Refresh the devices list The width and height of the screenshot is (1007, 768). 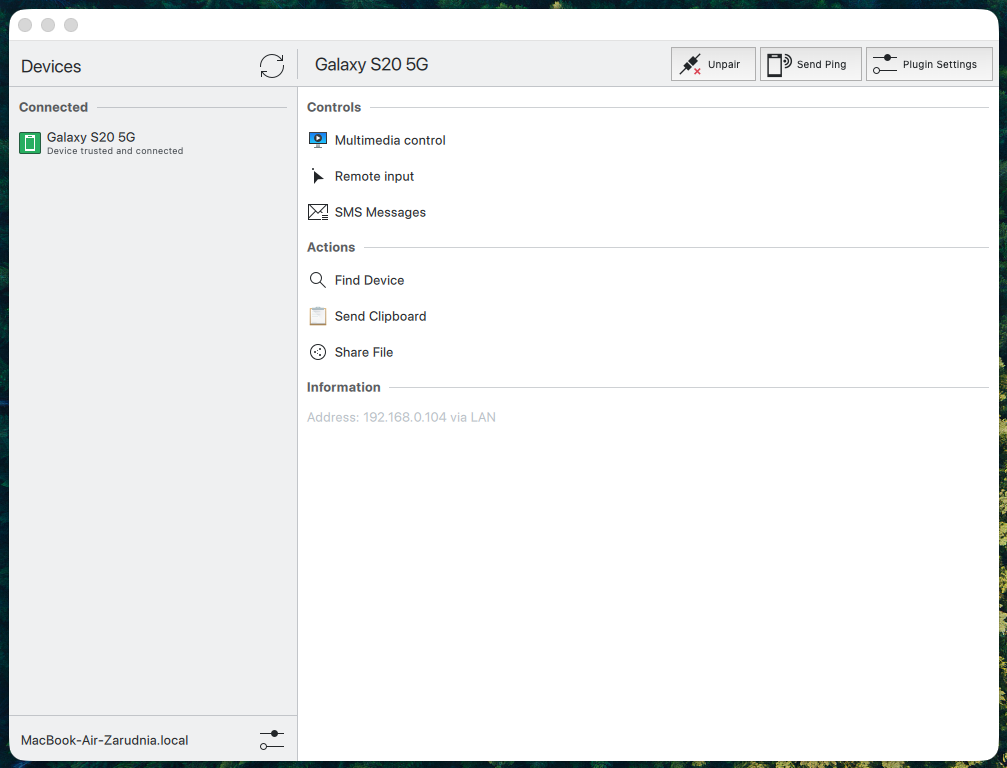coord(272,65)
